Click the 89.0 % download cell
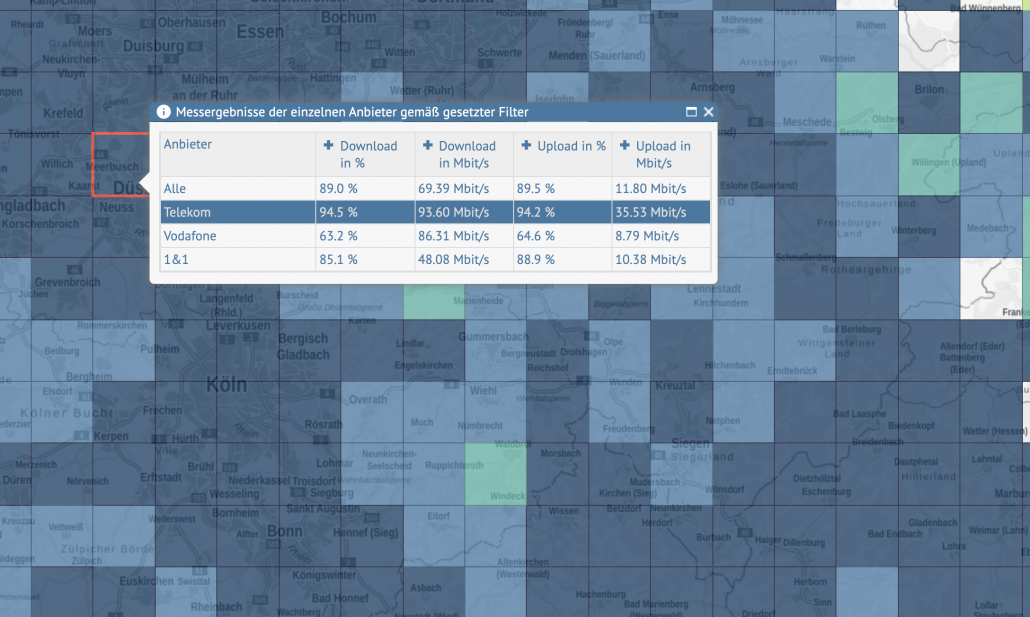This screenshot has height=617, width=1030. click(365, 189)
